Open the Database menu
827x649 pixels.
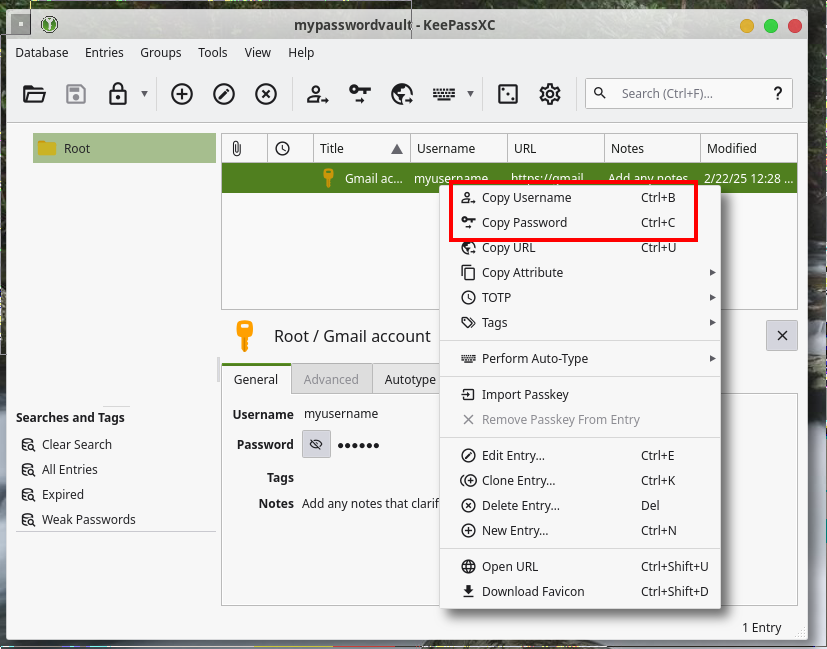42,53
